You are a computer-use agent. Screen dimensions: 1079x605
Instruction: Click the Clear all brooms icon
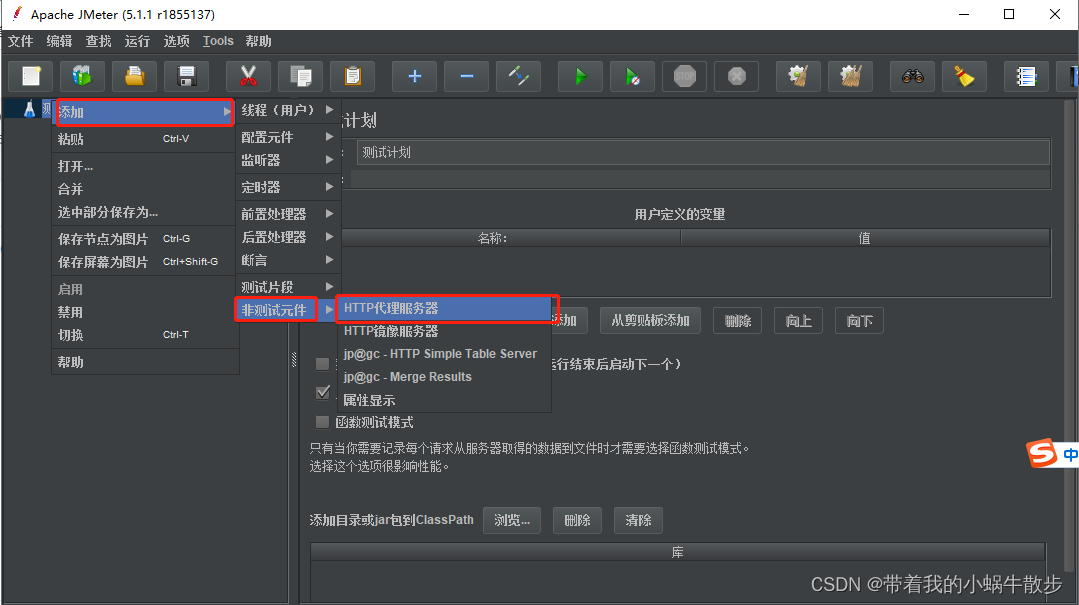[x=851, y=76]
